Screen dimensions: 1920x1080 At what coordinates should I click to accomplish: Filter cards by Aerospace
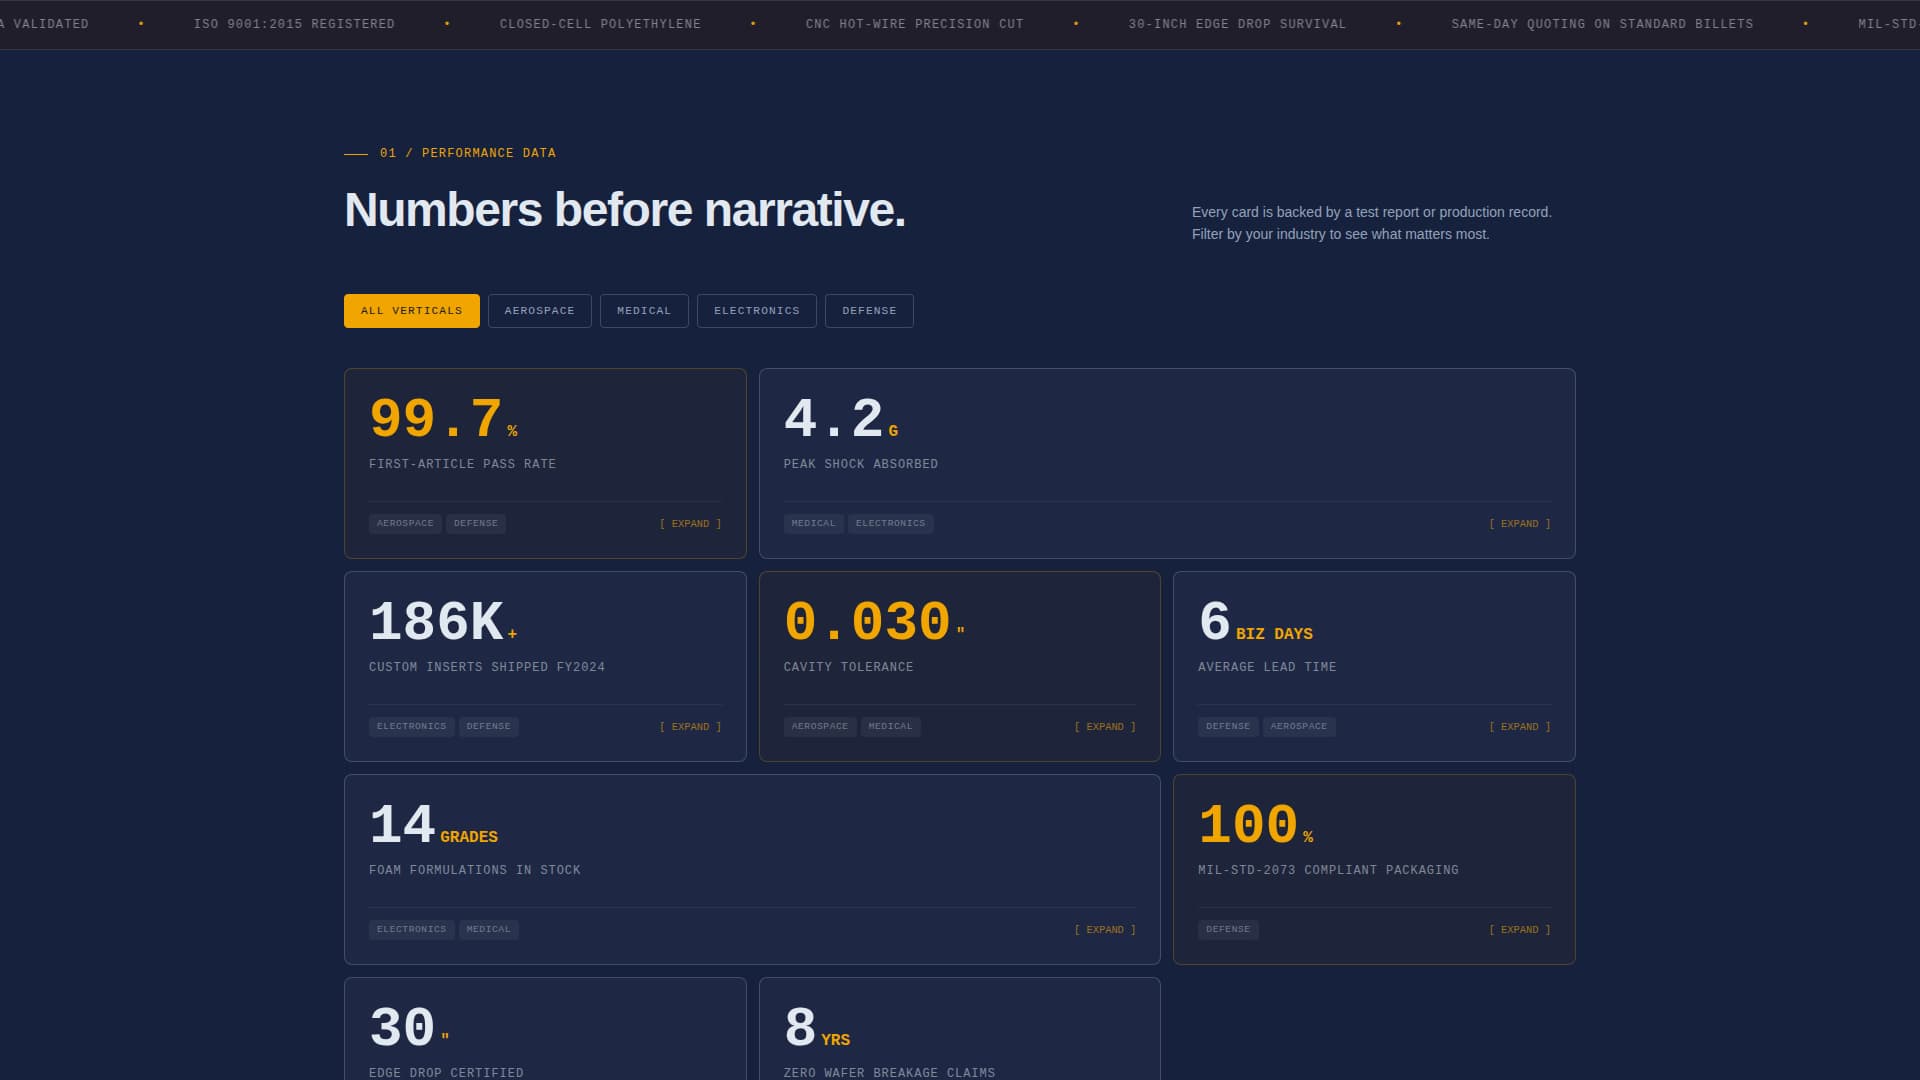539,311
